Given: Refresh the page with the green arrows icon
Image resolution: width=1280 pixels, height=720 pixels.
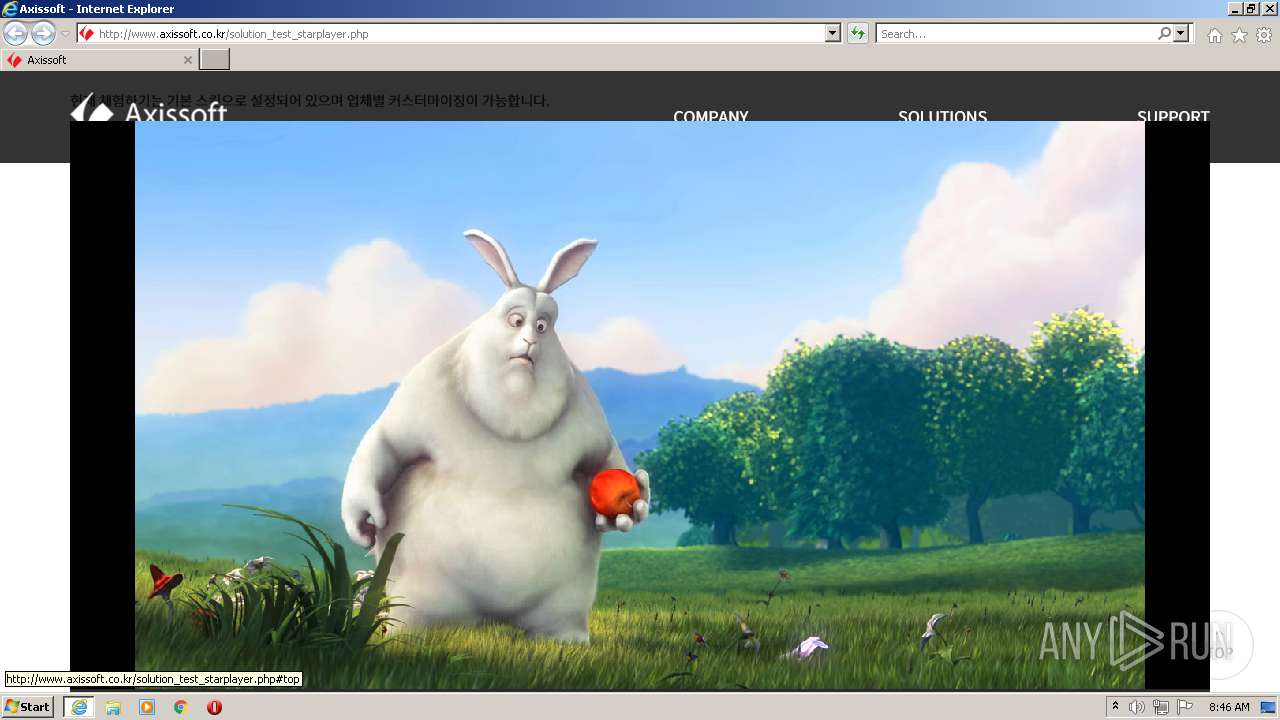Looking at the screenshot, I should (858, 33).
